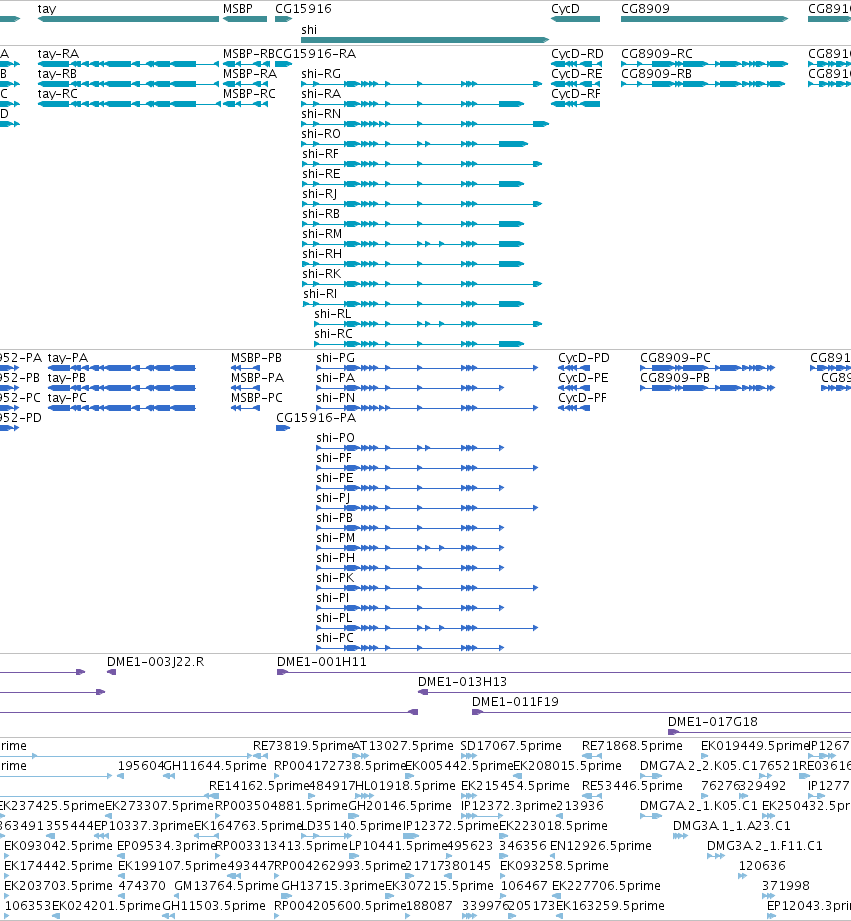Click the shi-RJ transcript label

320,194
